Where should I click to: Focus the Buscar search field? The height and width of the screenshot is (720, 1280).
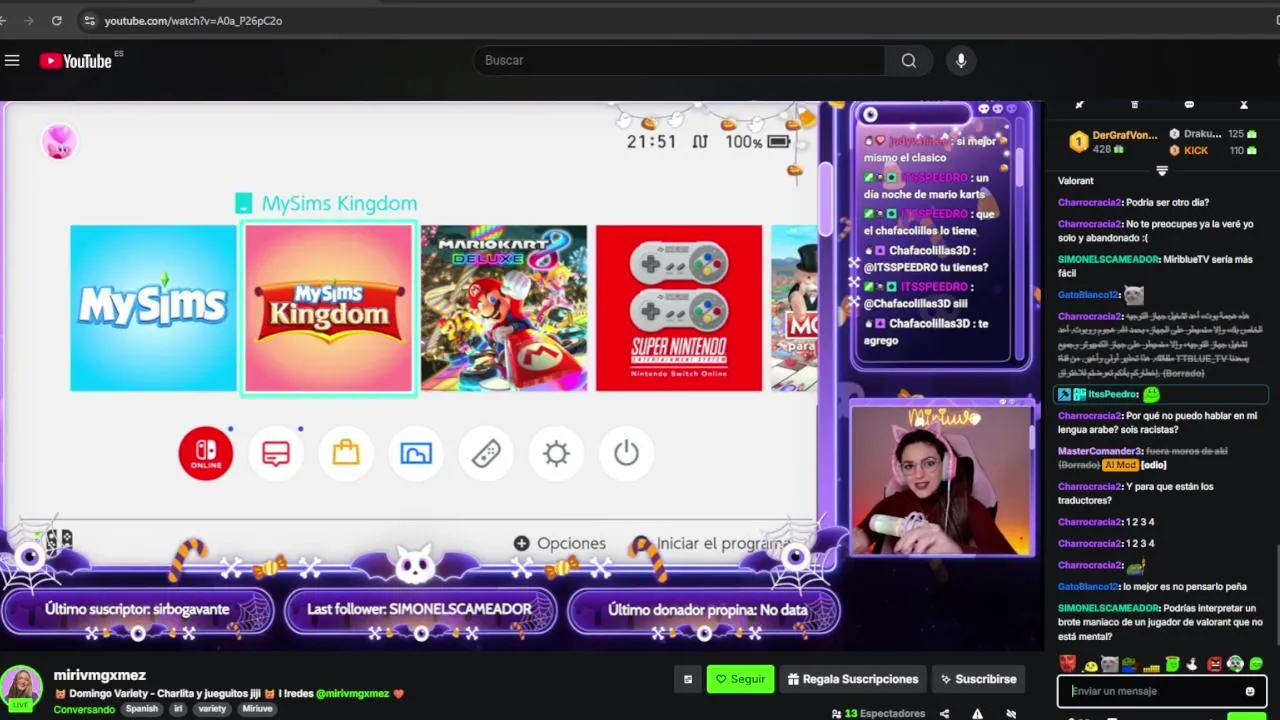click(679, 61)
